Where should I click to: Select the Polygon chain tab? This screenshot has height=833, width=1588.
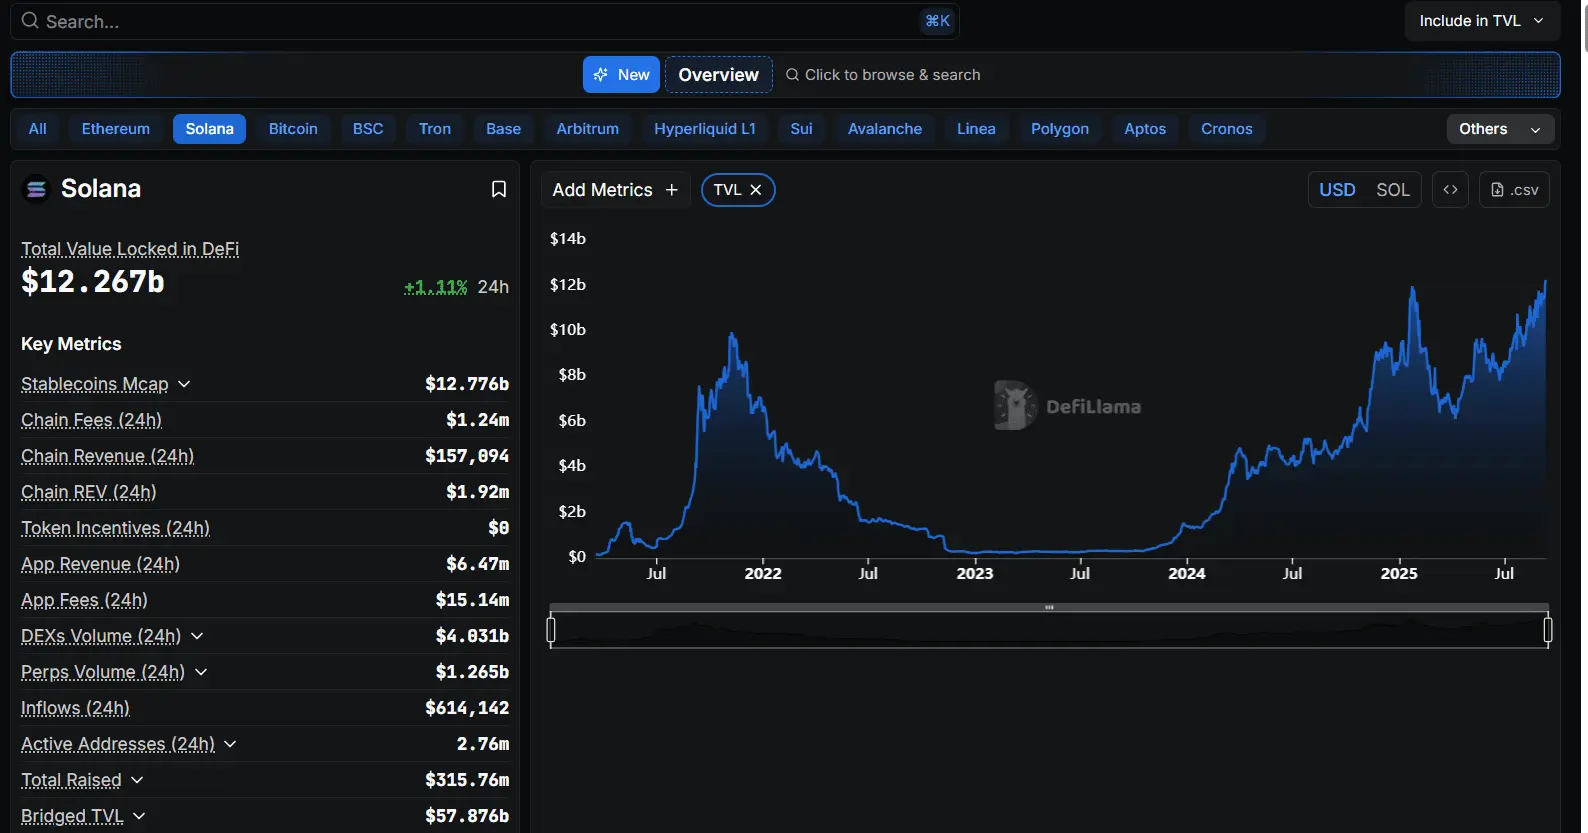pos(1060,129)
